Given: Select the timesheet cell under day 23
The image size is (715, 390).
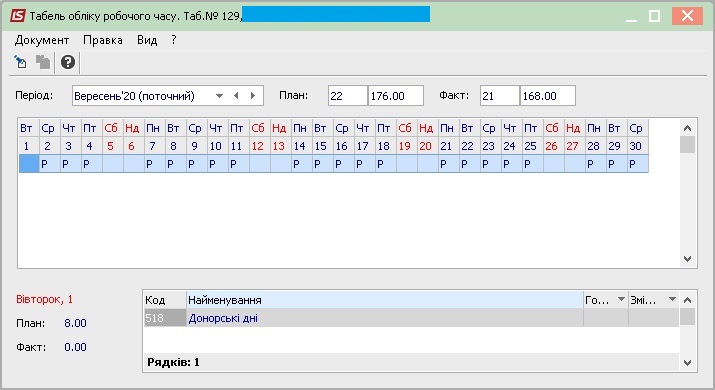Looking at the screenshot, I should [491, 164].
